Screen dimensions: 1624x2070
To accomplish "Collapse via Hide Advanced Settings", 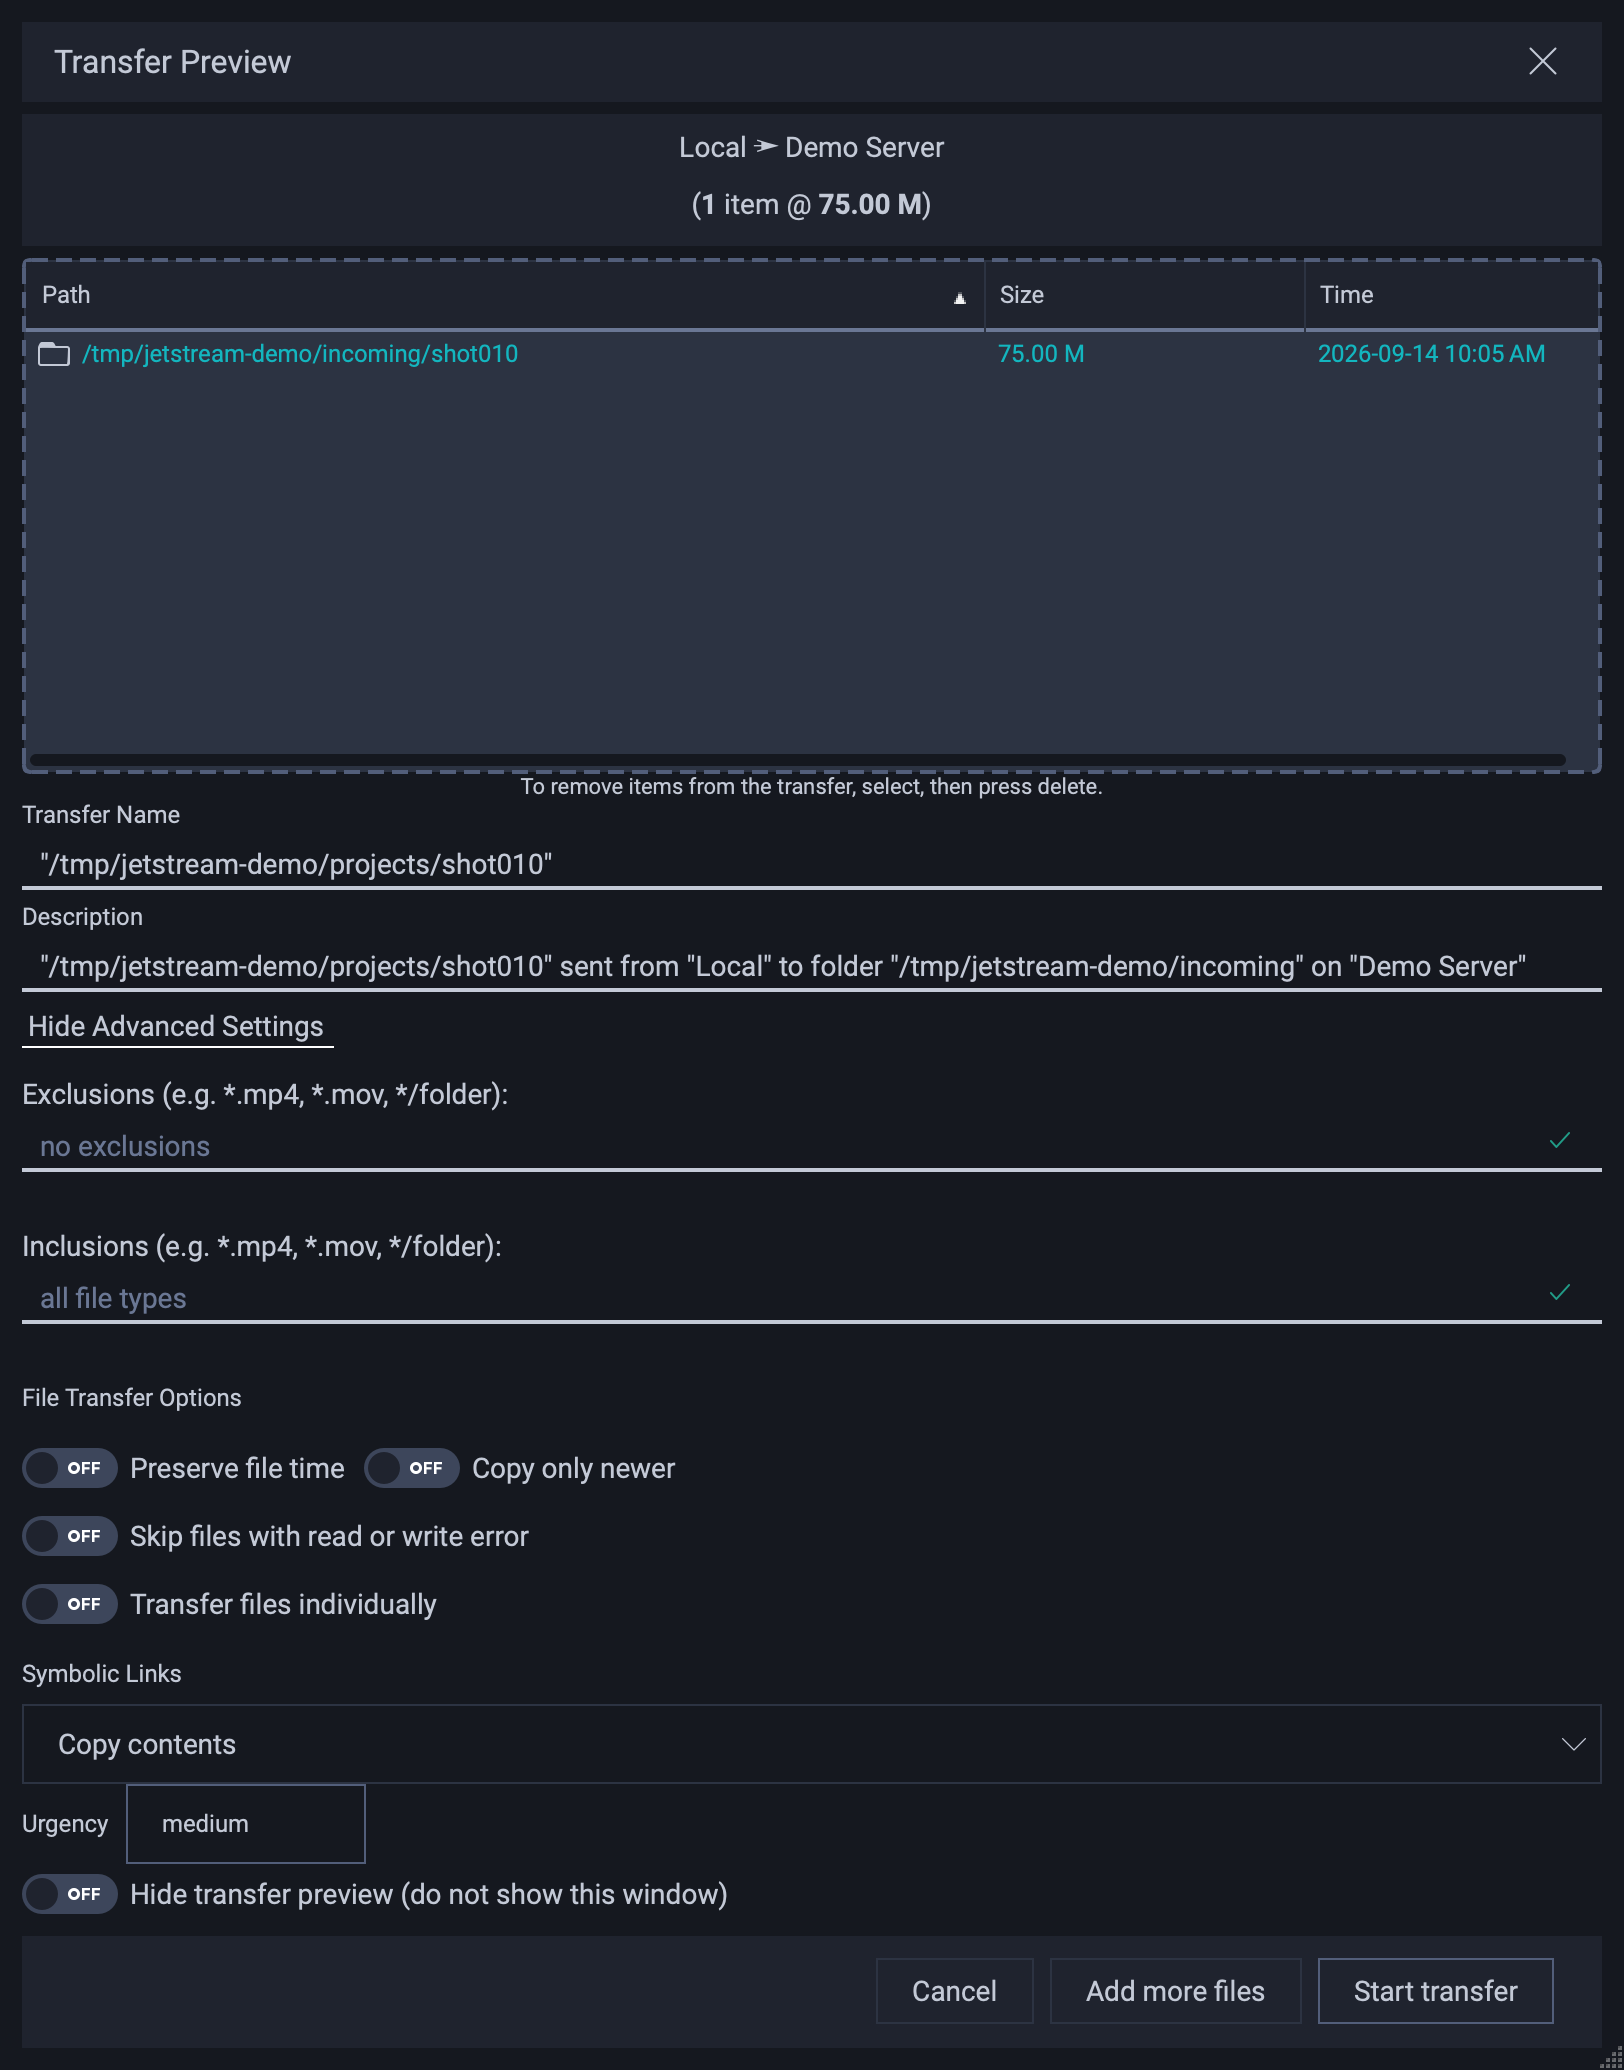I will pos(176,1027).
